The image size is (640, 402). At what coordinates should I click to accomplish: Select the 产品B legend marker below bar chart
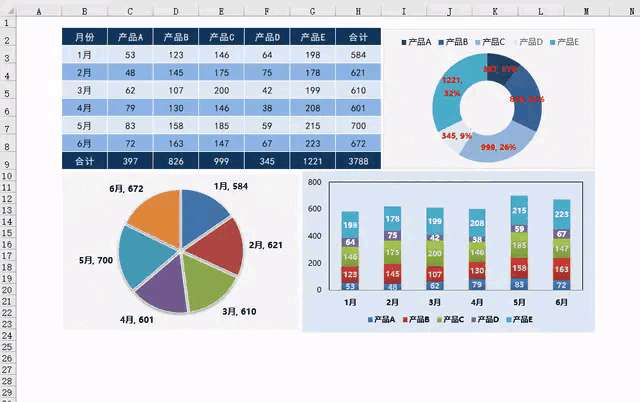pos(405,320)
